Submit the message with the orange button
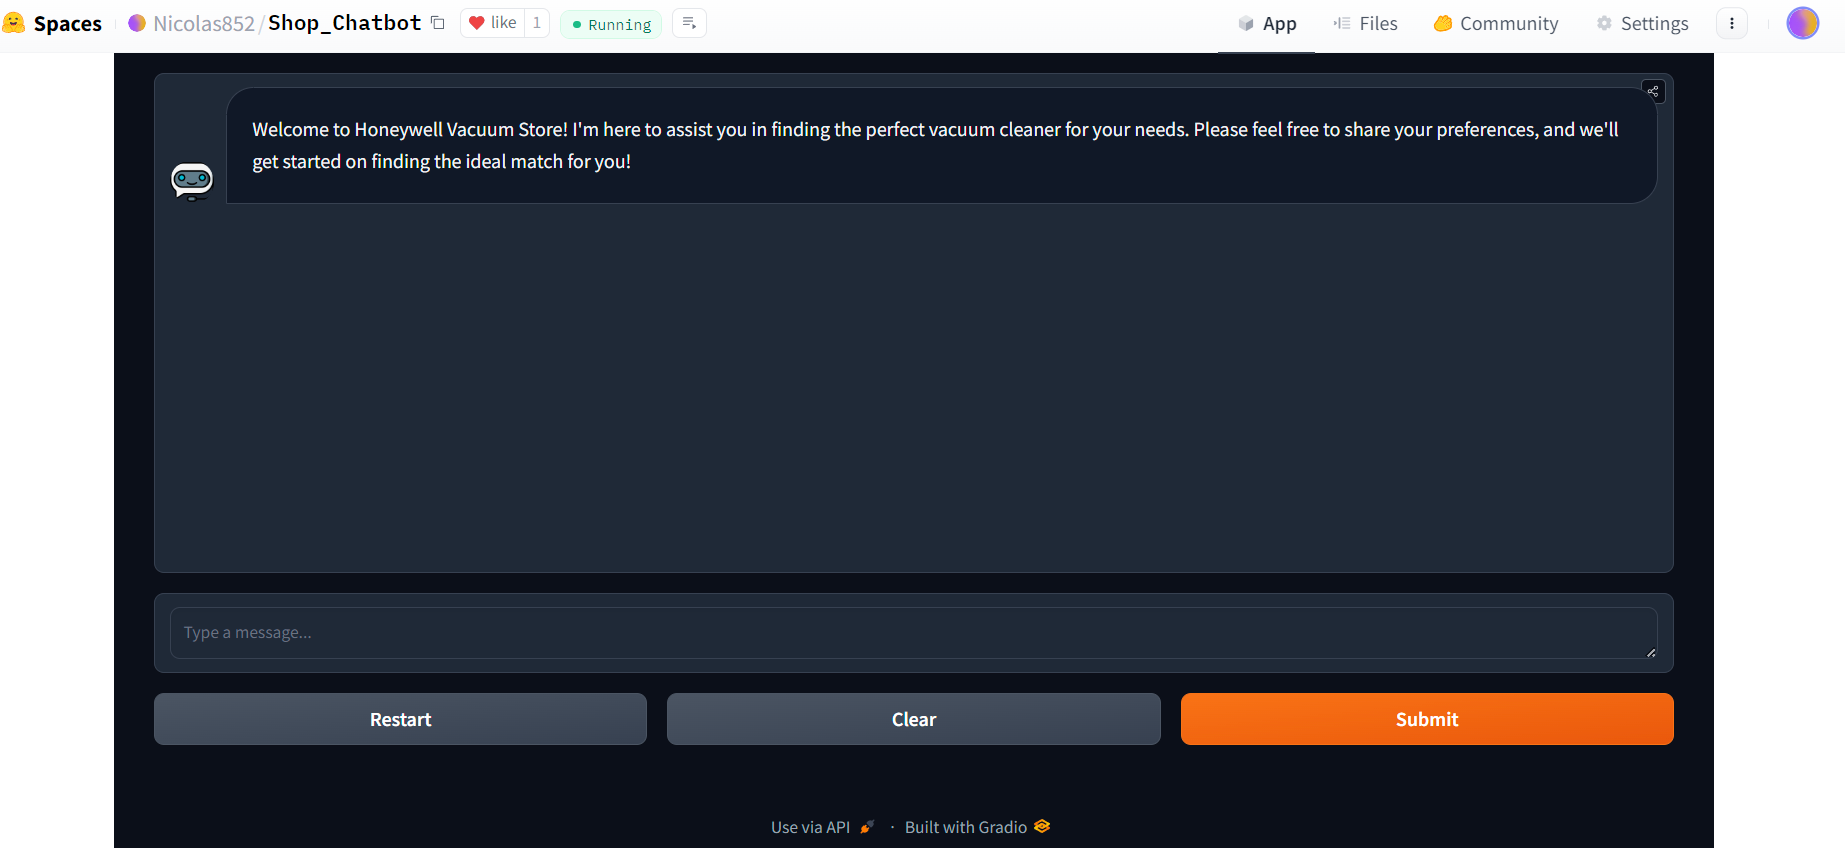 (x=1427, y=719)
